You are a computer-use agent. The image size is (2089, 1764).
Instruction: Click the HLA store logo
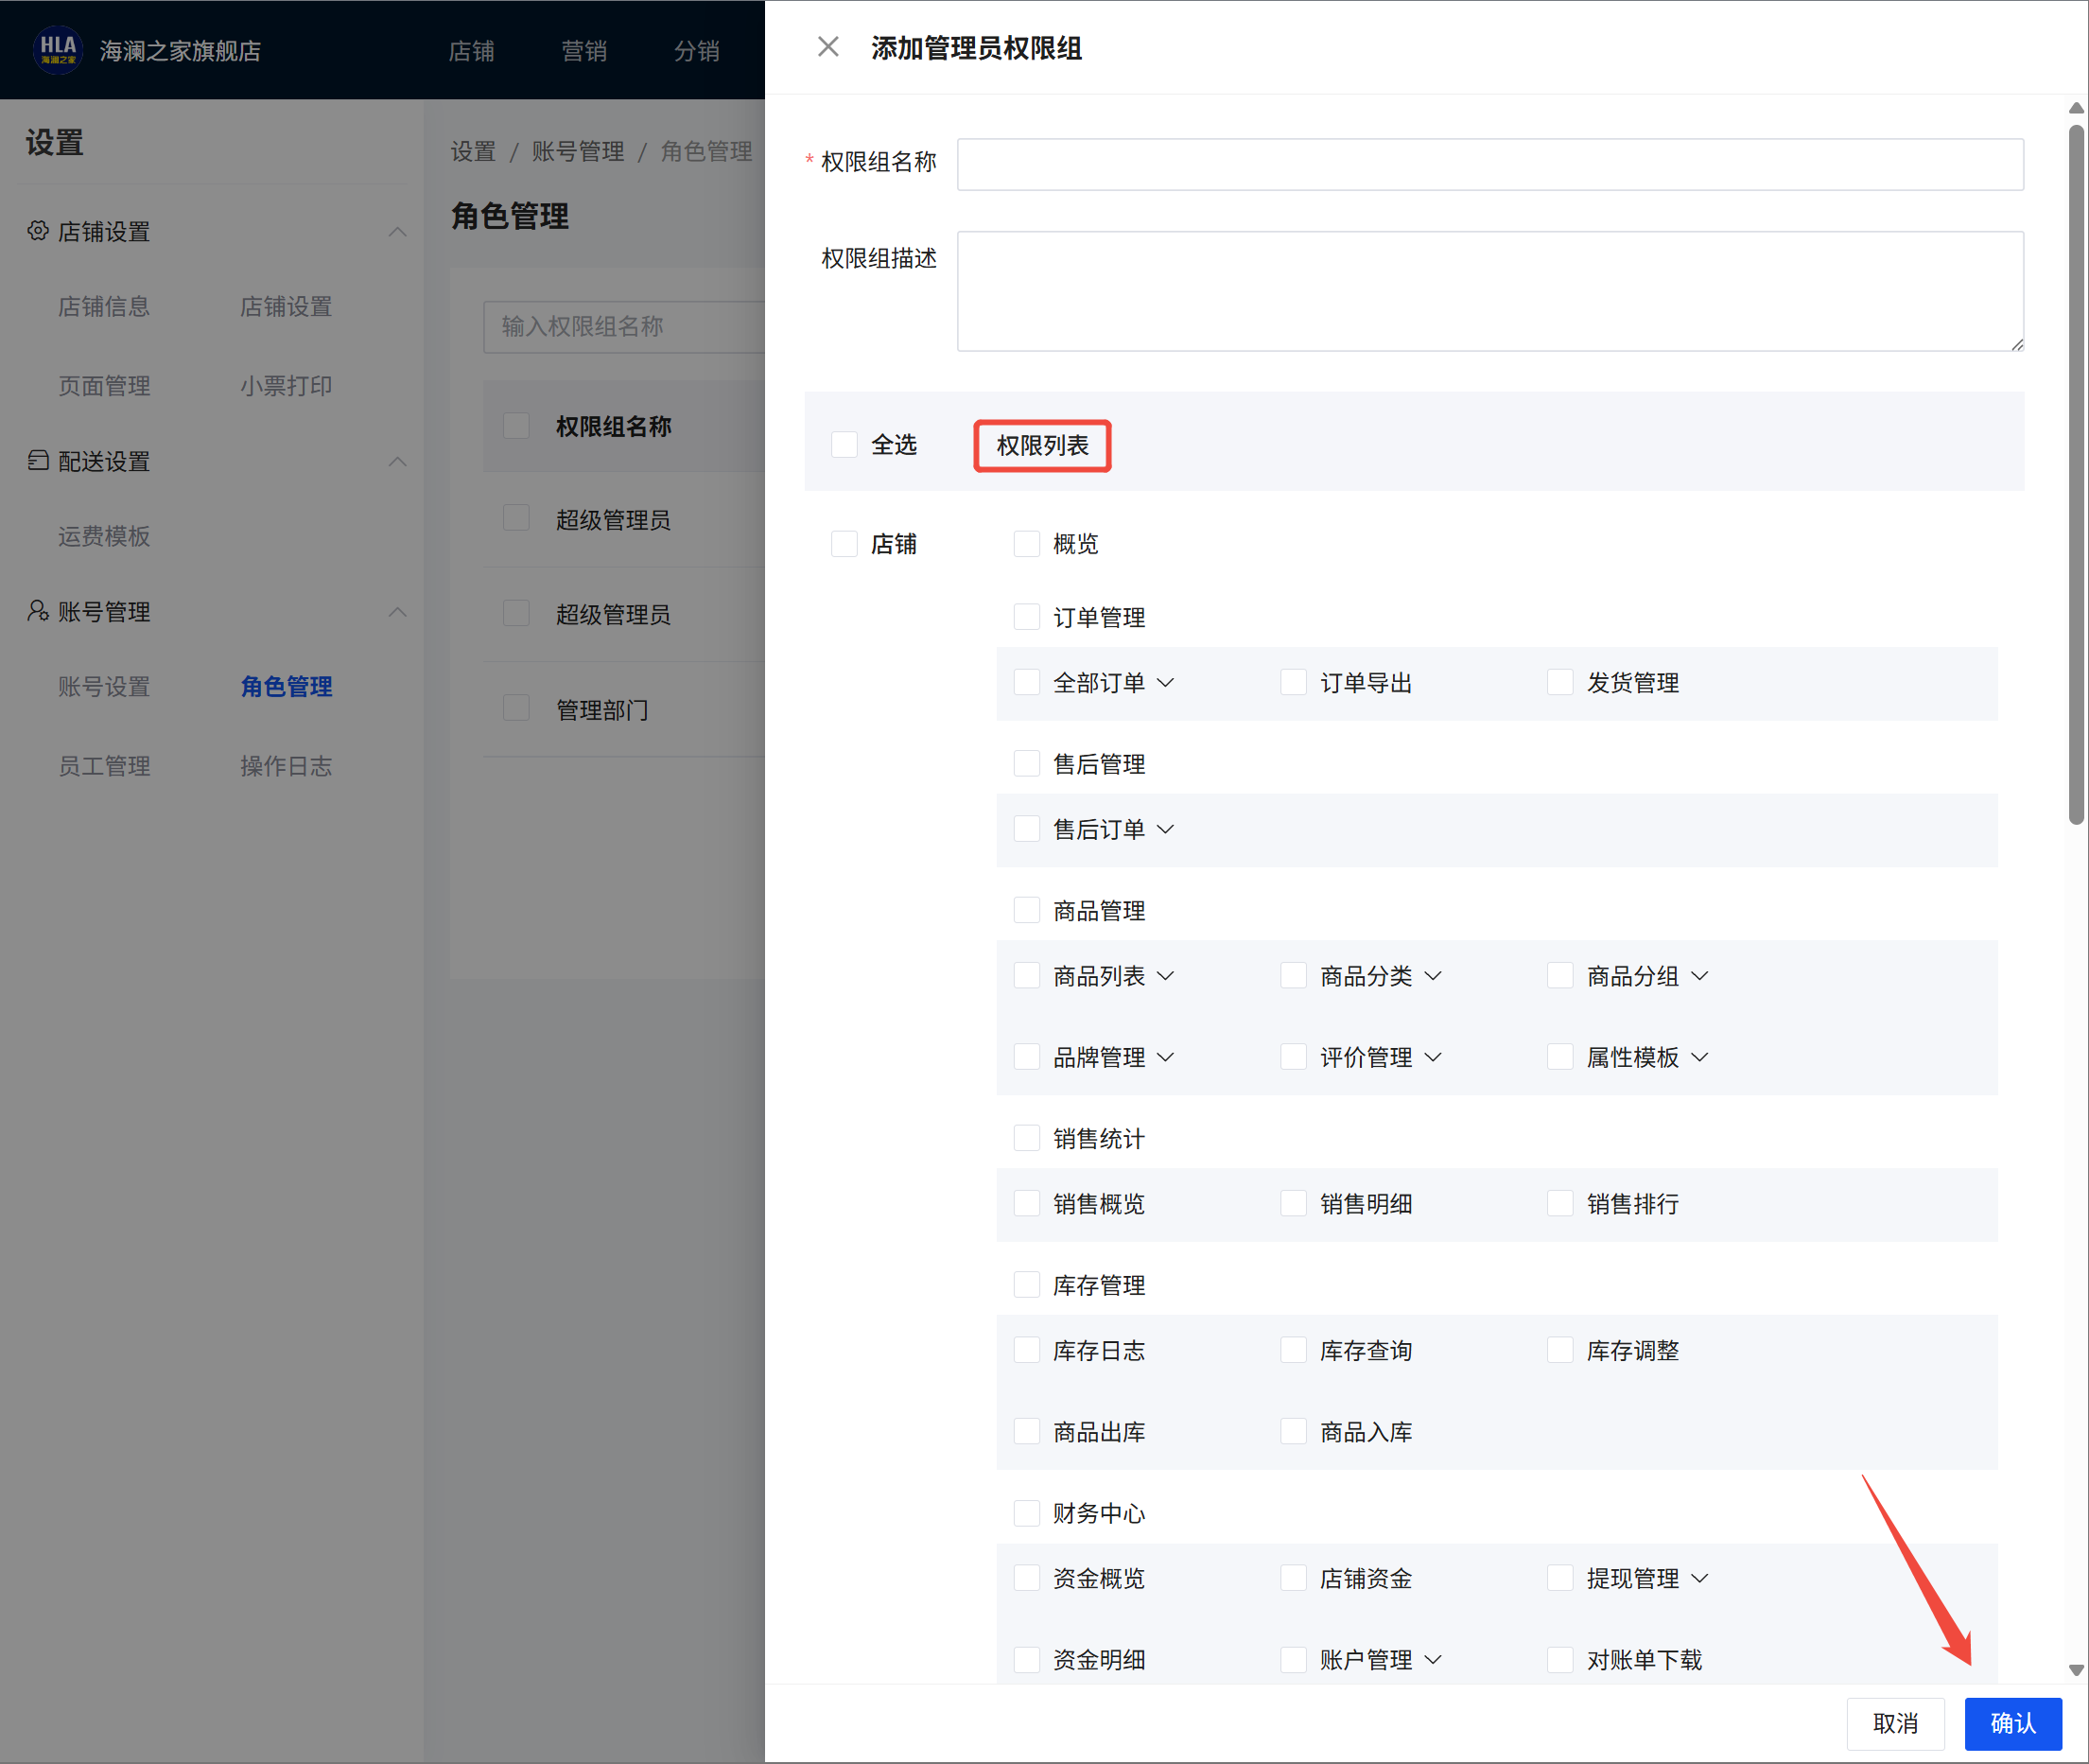pos(57,49)
